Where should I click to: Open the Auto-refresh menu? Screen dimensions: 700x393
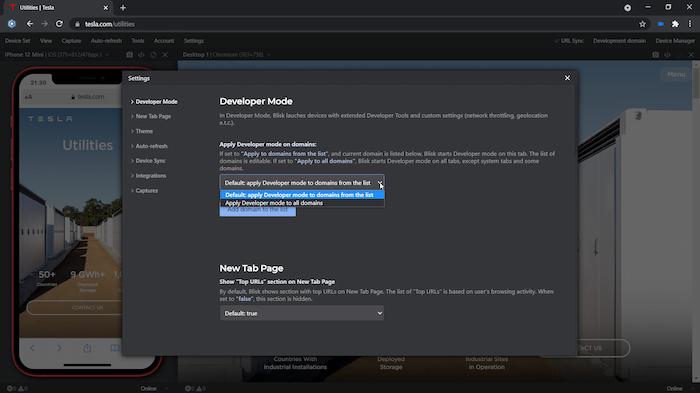[x=106, y=41]
